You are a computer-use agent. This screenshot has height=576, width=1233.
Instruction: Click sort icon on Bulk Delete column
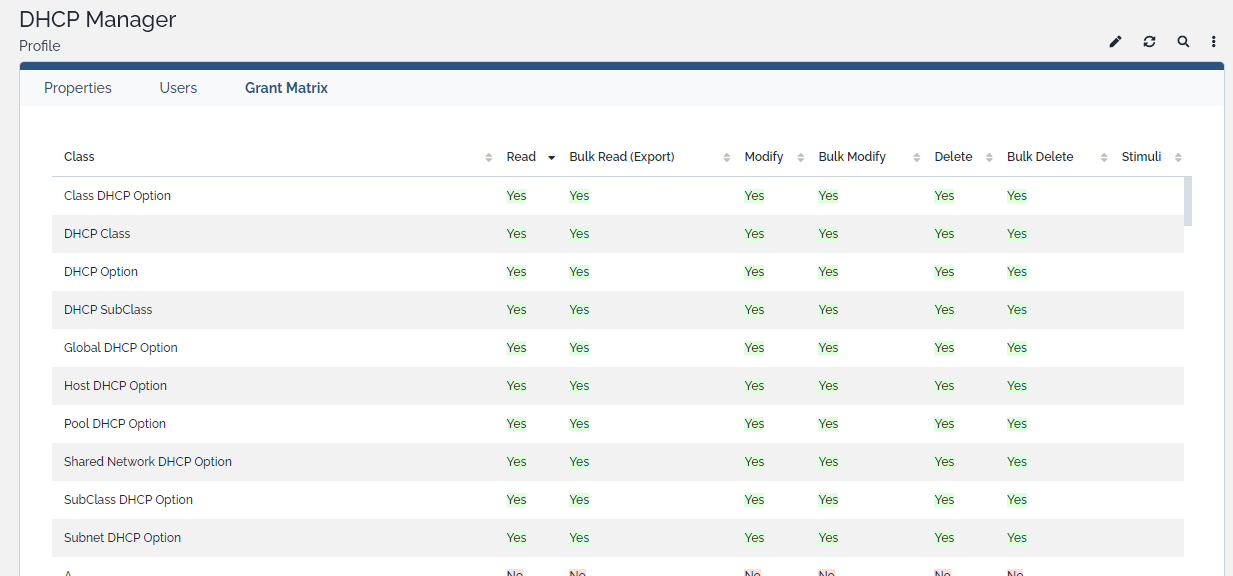pos(1104,158)
